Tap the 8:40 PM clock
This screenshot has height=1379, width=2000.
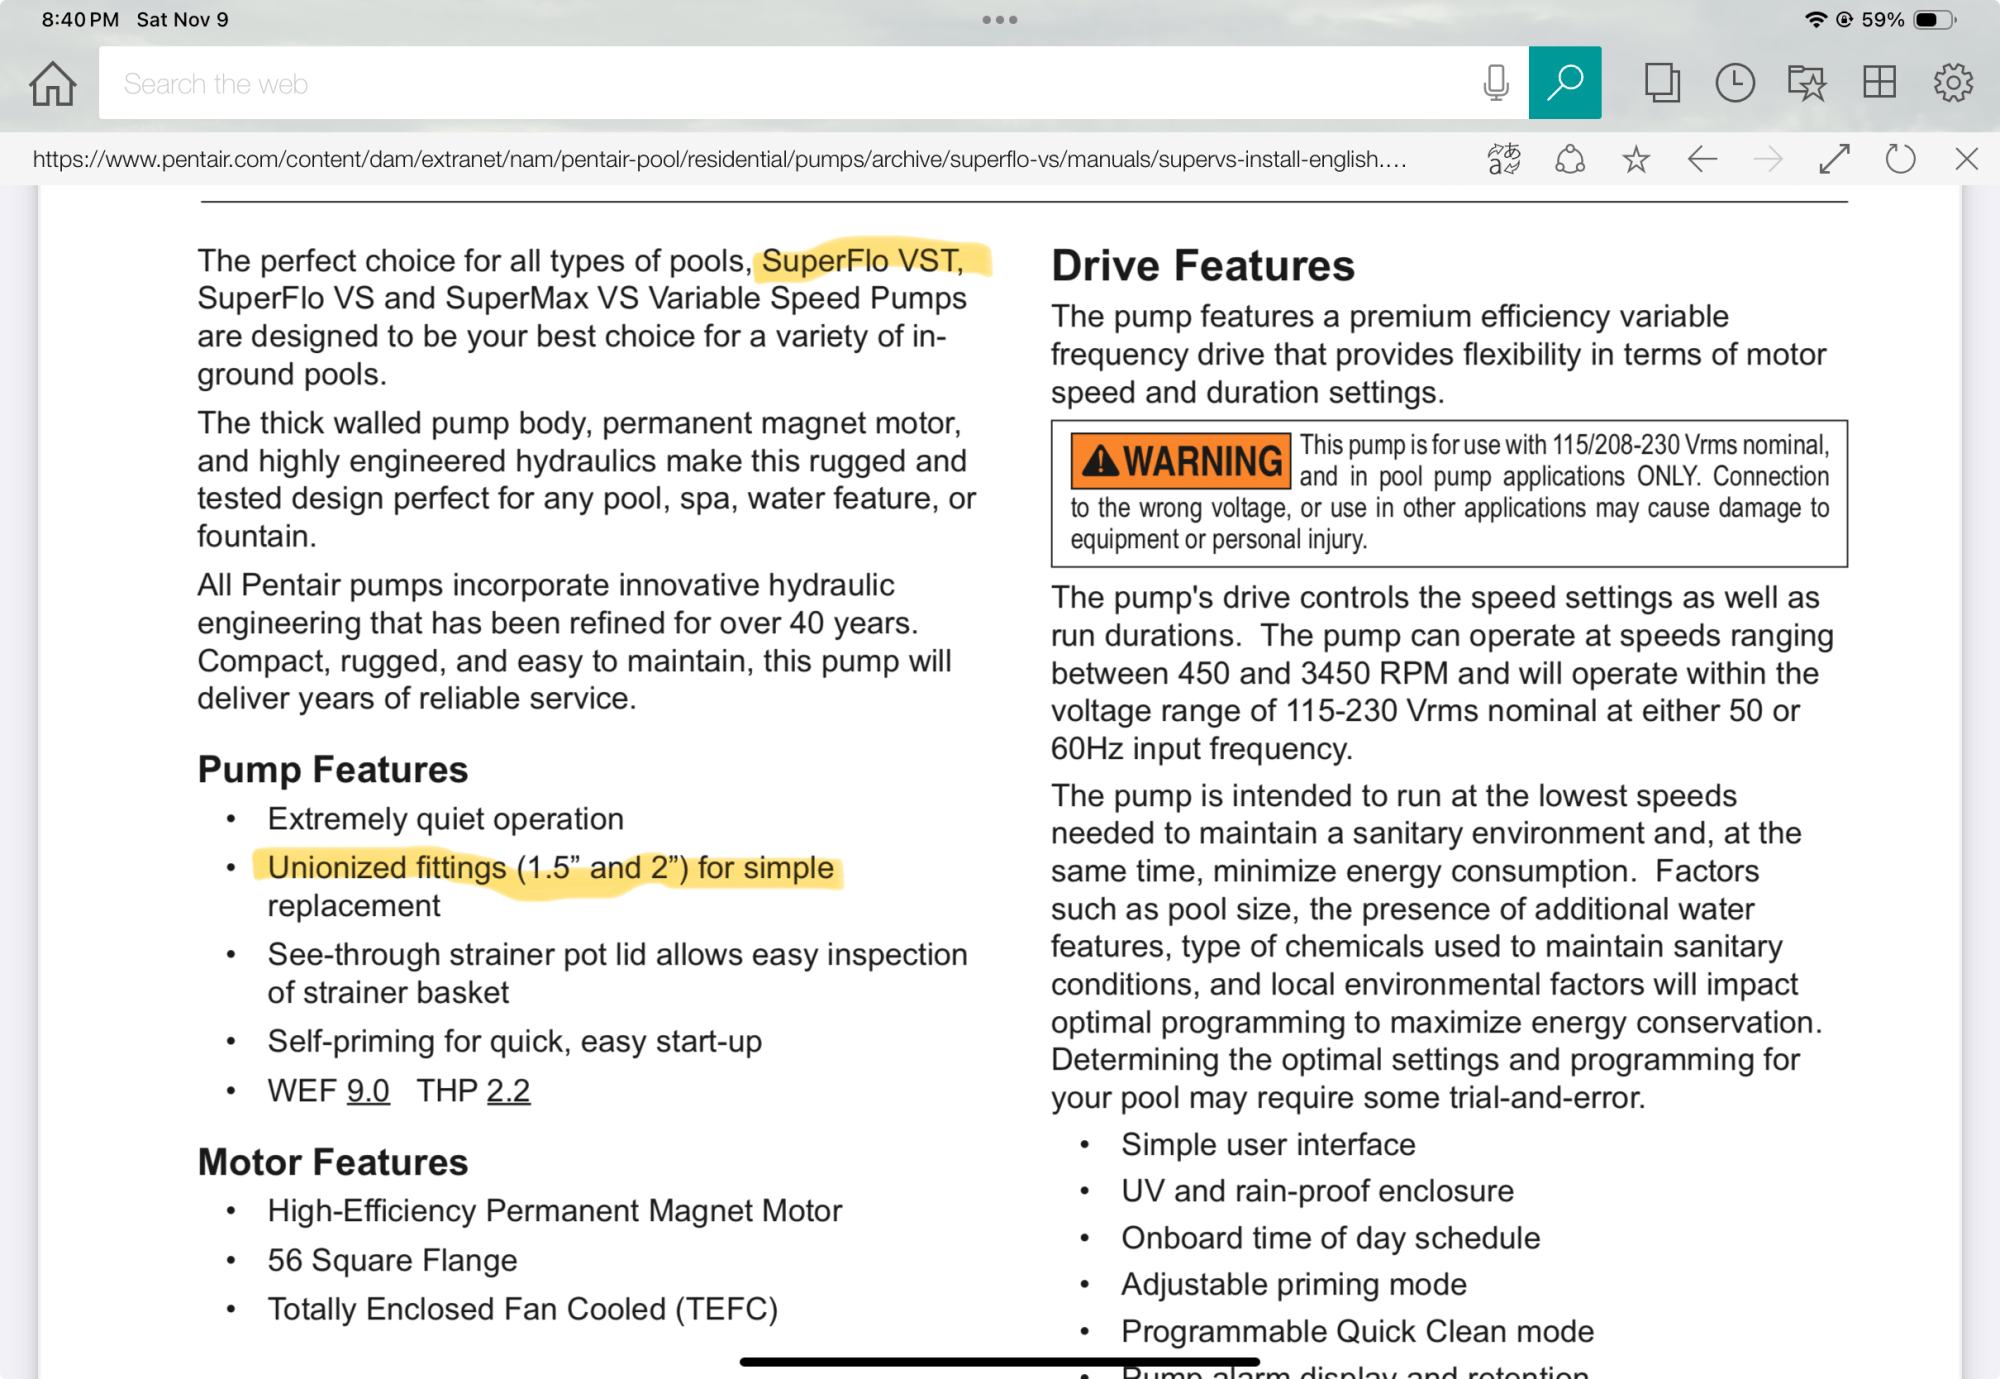(x=80, y=20)
